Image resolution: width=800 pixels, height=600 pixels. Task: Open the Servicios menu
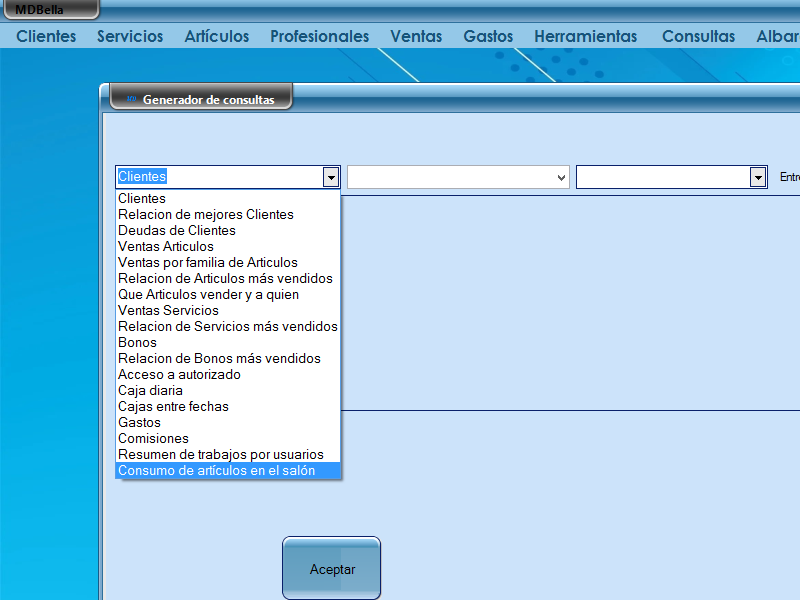coord(130,36)
